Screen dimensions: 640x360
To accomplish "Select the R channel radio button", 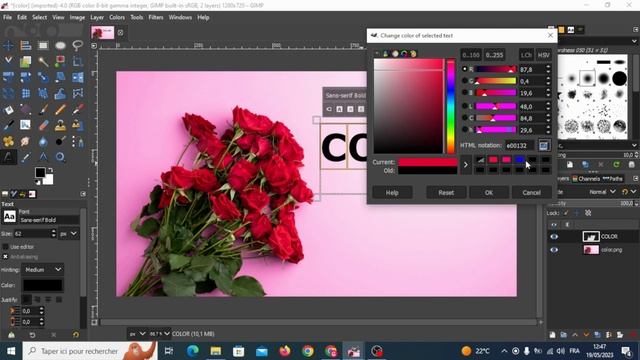I will click(464, 69).
